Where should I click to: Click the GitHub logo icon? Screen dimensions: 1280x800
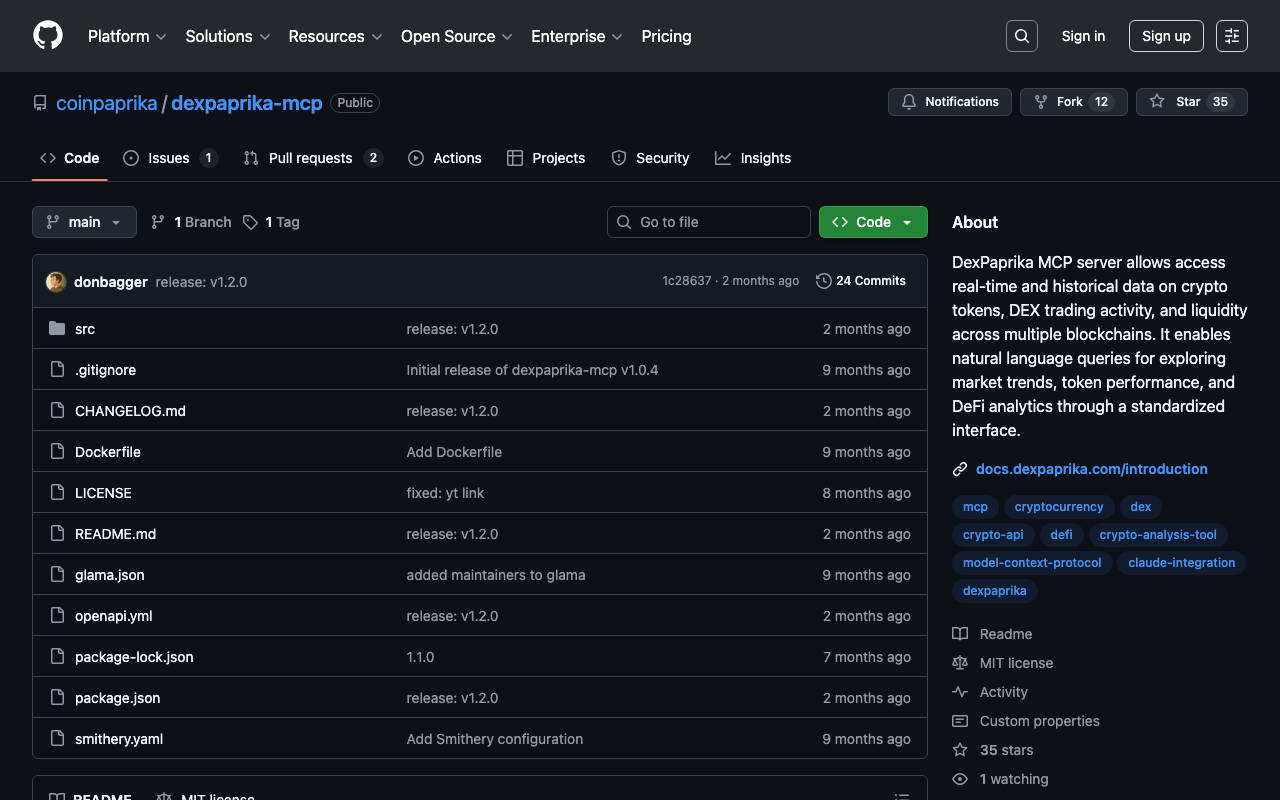click(48, 36)
